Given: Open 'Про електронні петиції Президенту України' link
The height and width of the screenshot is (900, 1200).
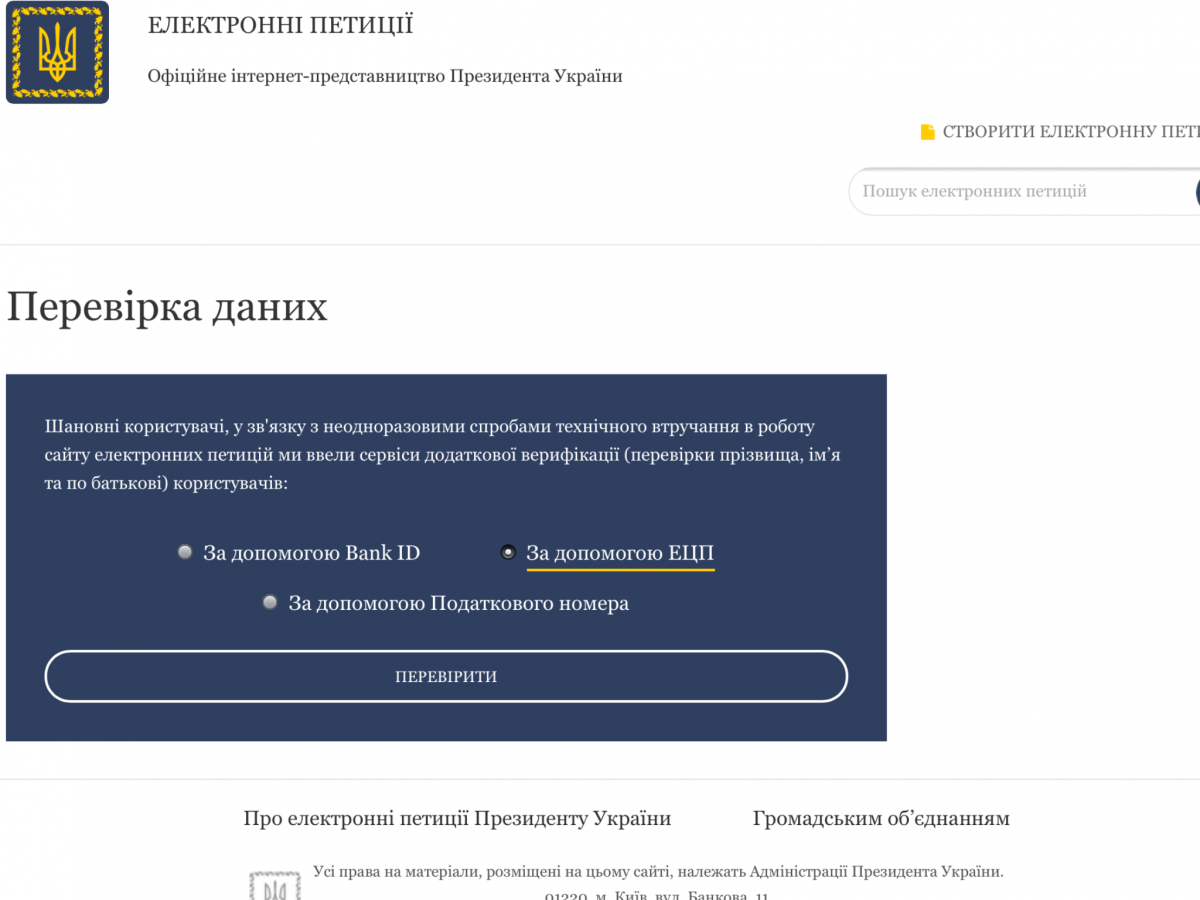Looking at the screenshot, I should [x=457, y=818].
